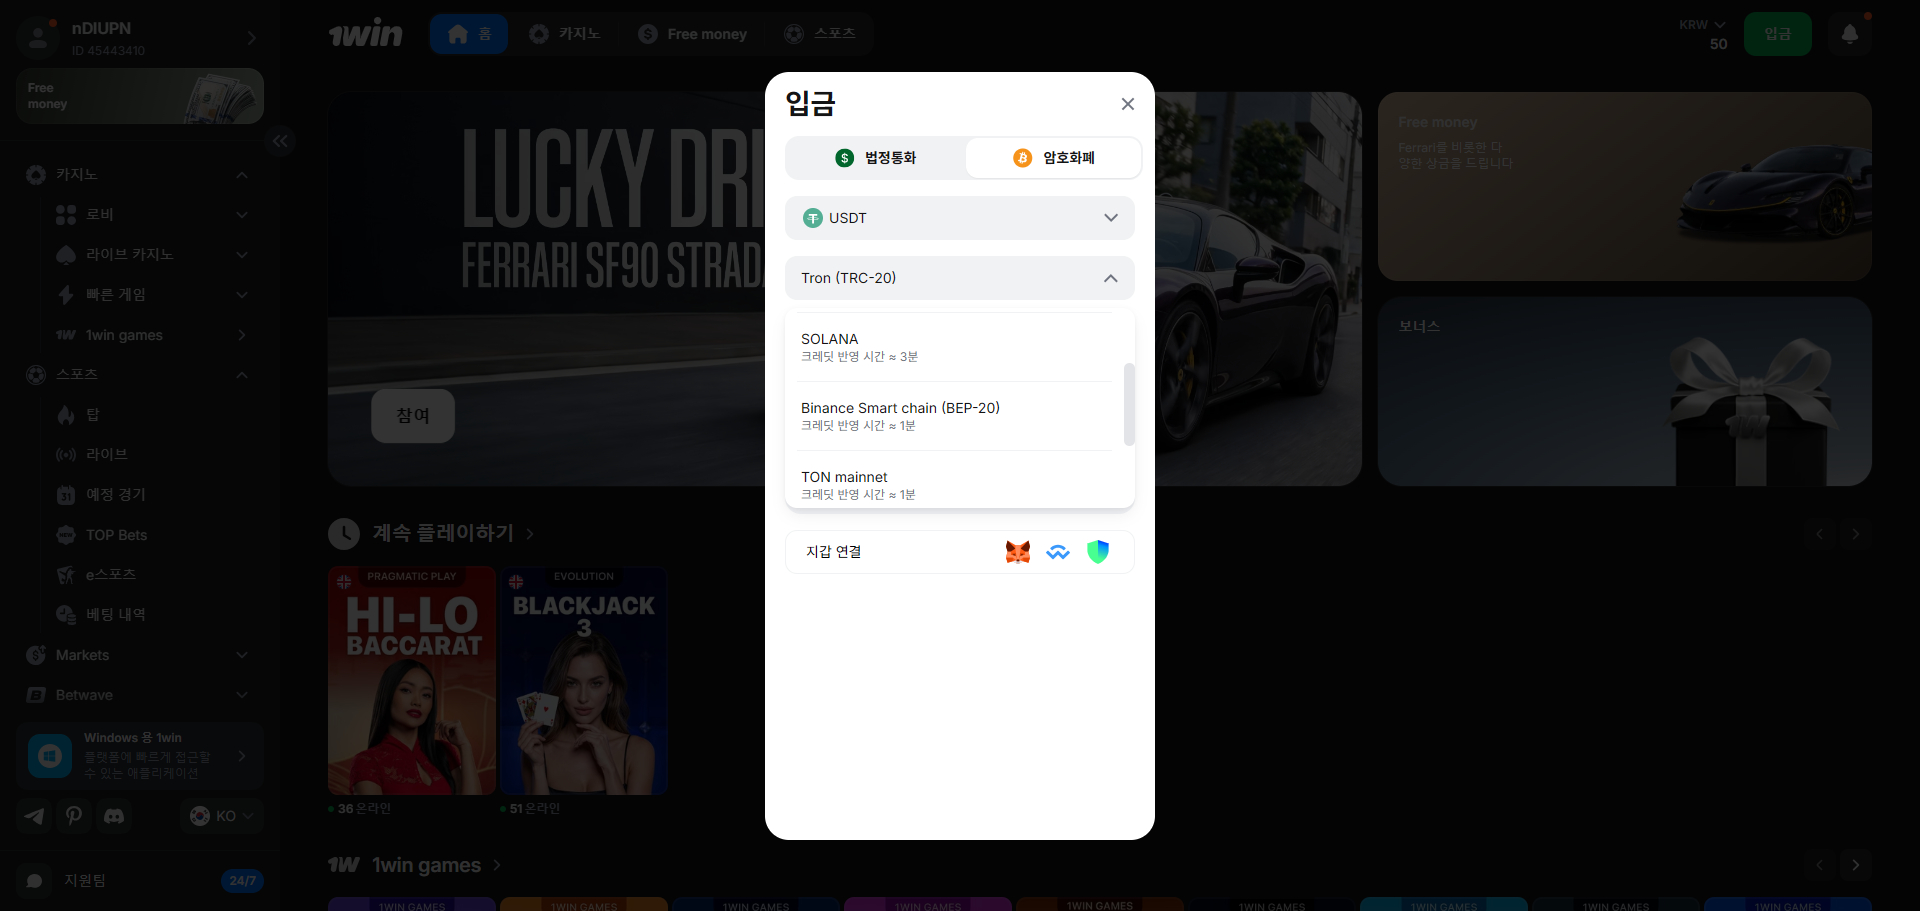Connect with the WalletConnect icon

pyautogui.click(x=1058, y=552)
